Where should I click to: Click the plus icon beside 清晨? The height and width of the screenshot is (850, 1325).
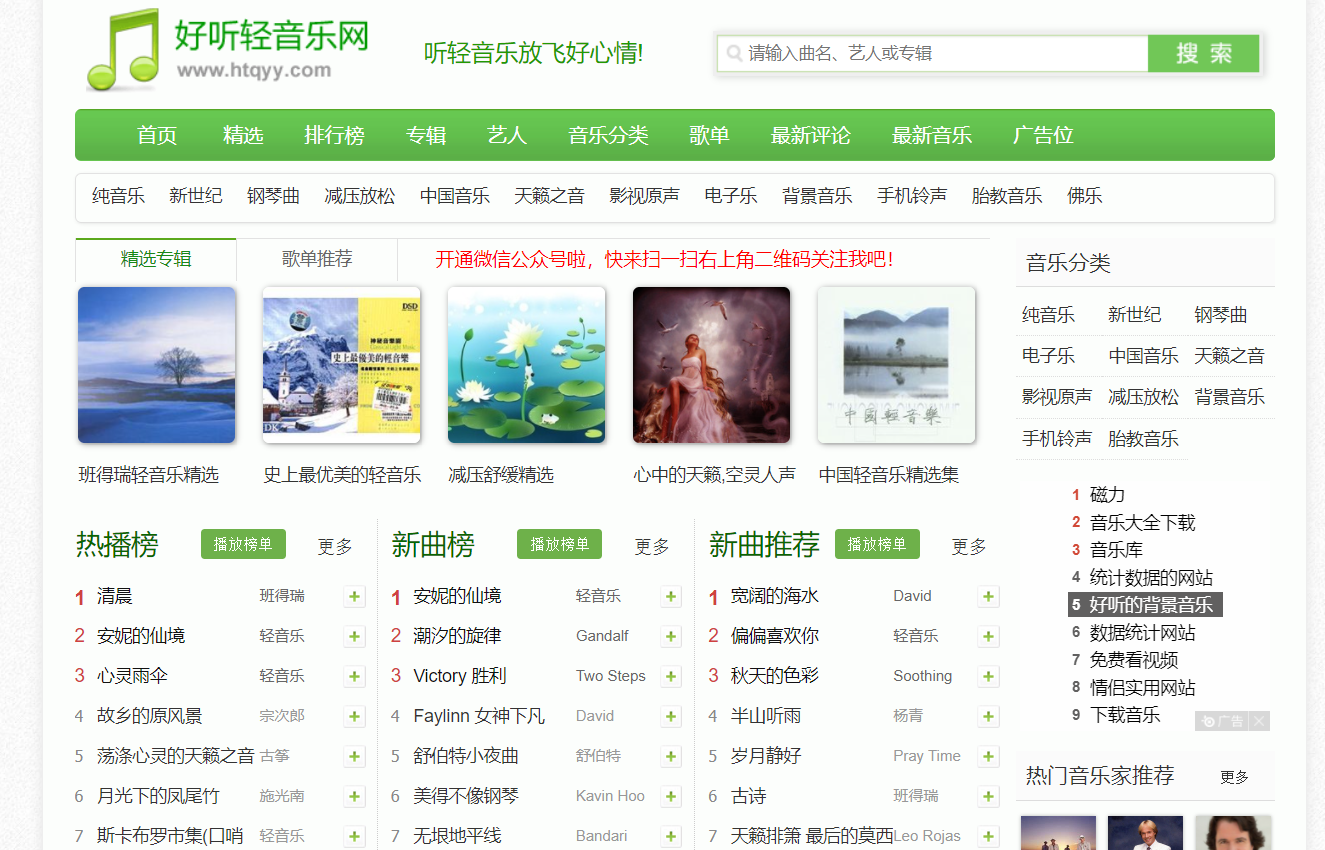coord(354,597)
